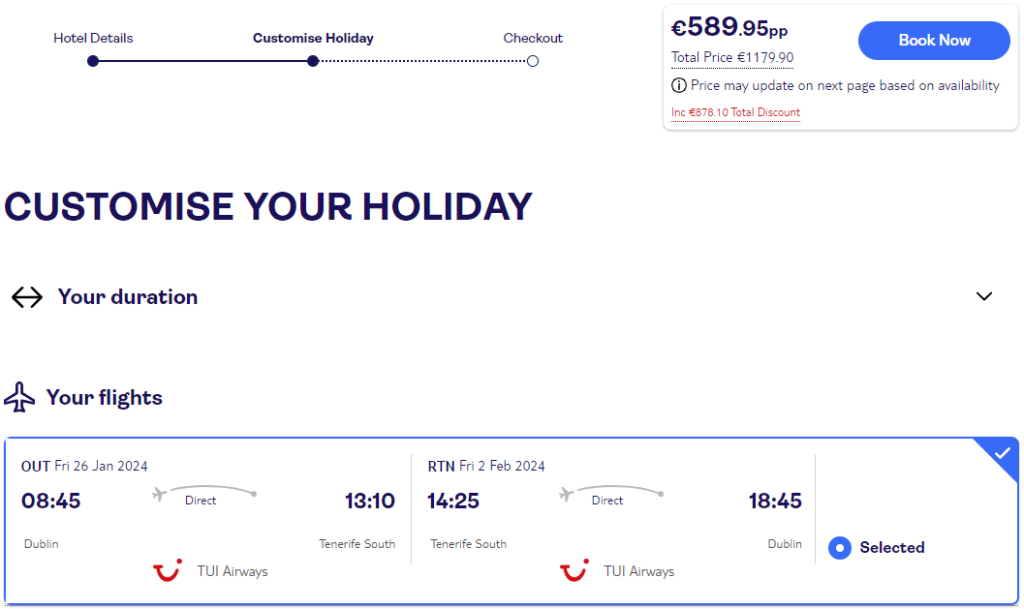The image size is (1024, 609).
Task: Click the Hotel Details progress dot
Action: (93, 61)
